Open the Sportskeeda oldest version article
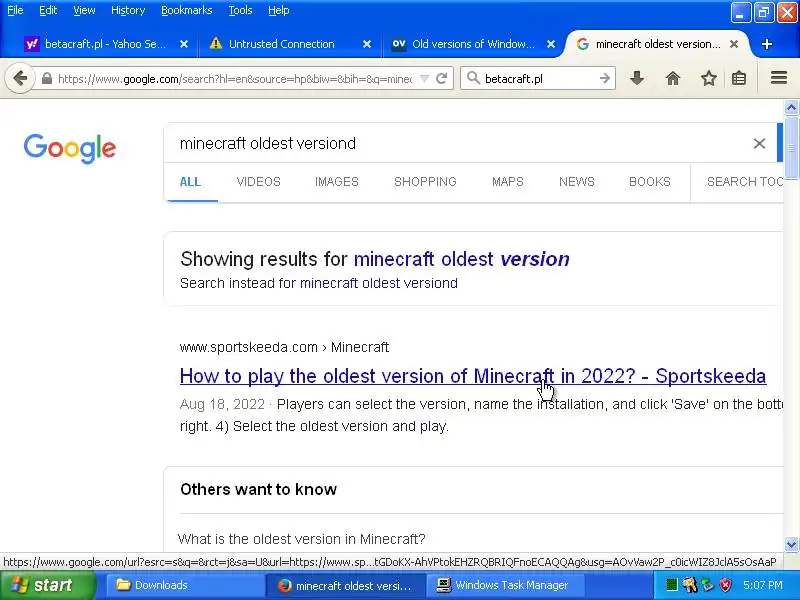 click(473, 376)
